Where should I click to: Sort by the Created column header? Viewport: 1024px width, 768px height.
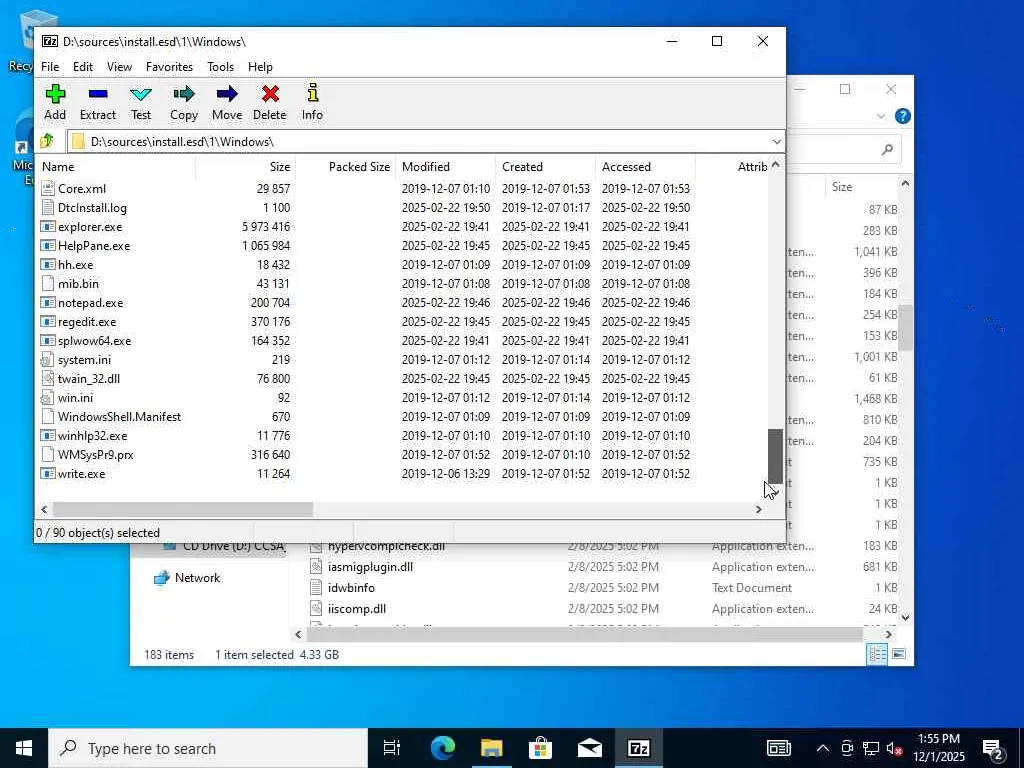pyautogui.click(x=545, y=167)
